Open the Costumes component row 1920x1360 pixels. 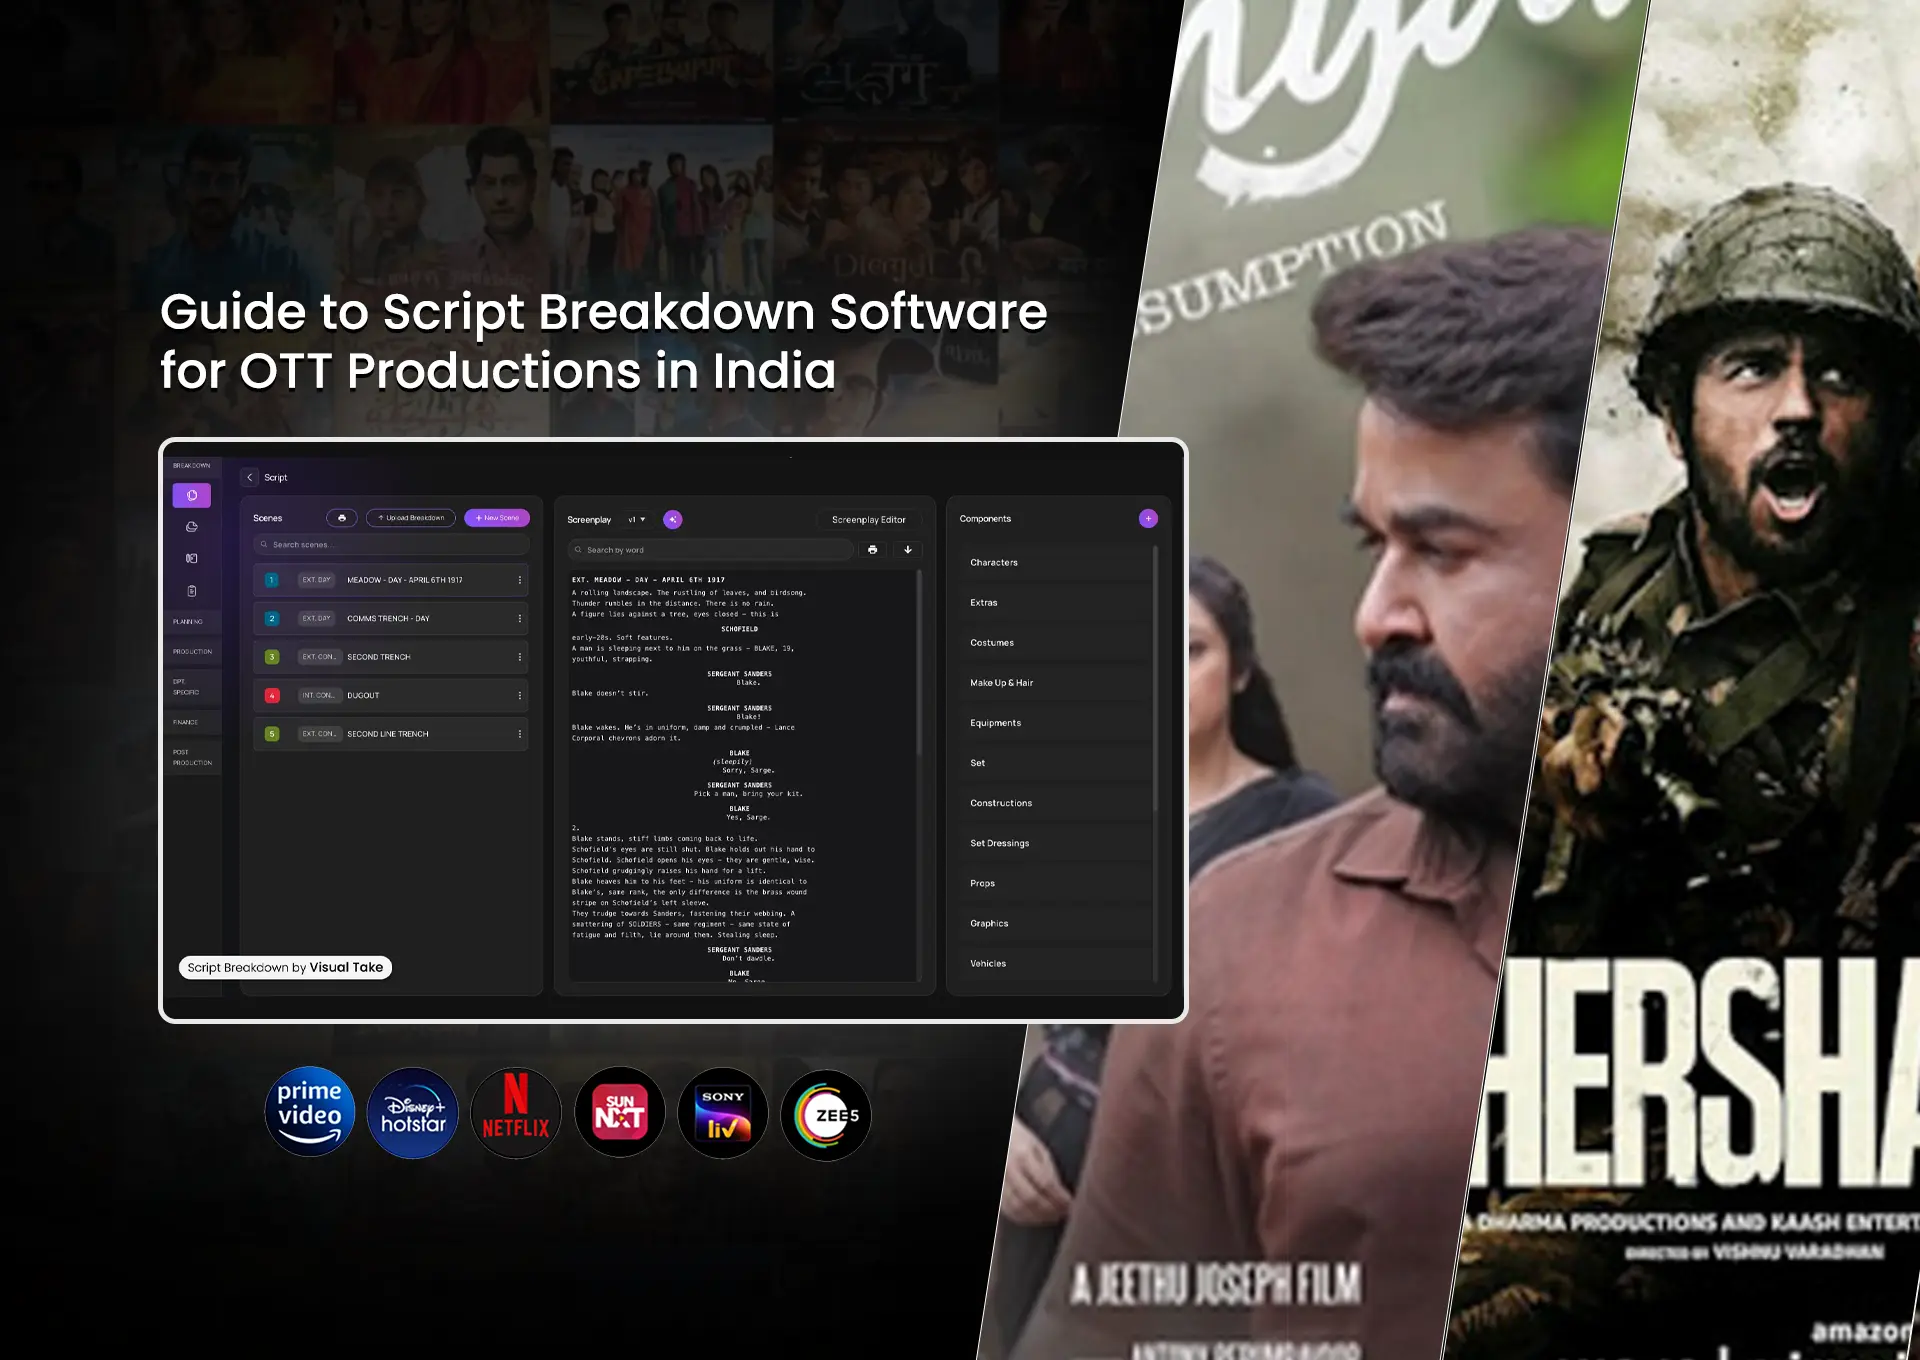tap(1054, 643)
